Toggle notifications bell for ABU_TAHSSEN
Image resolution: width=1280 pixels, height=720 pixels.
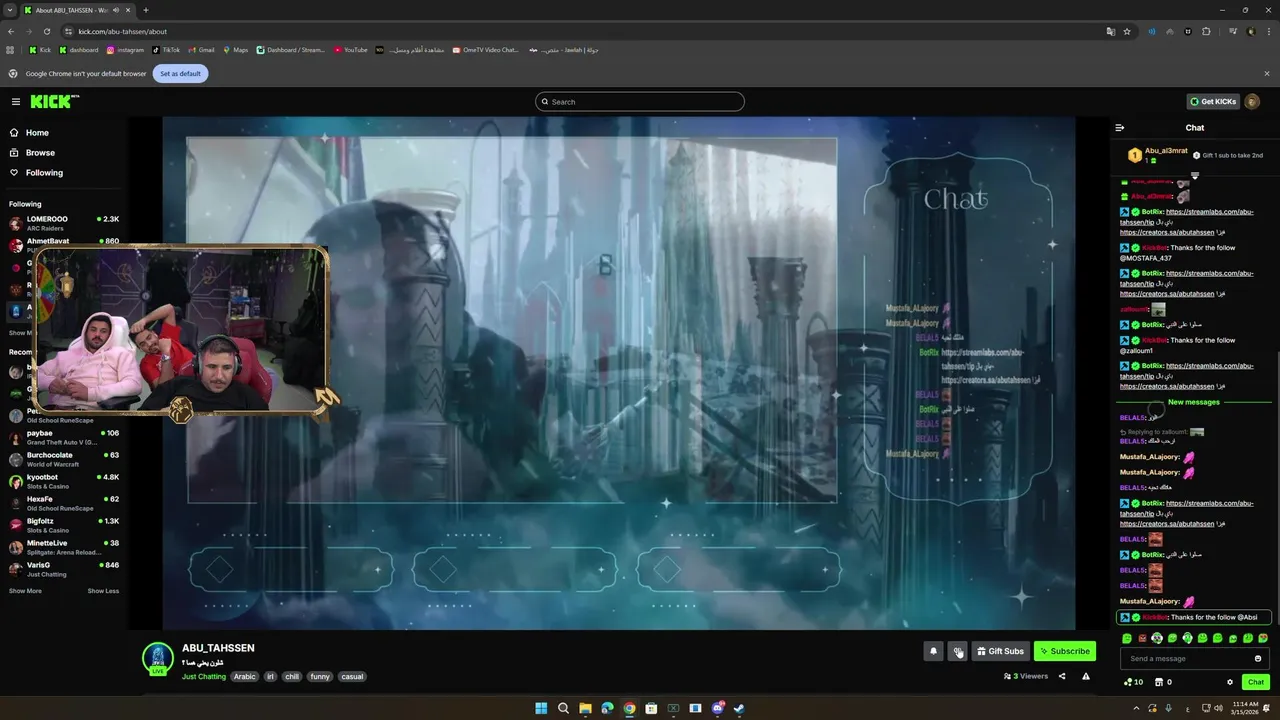point(933,651)
